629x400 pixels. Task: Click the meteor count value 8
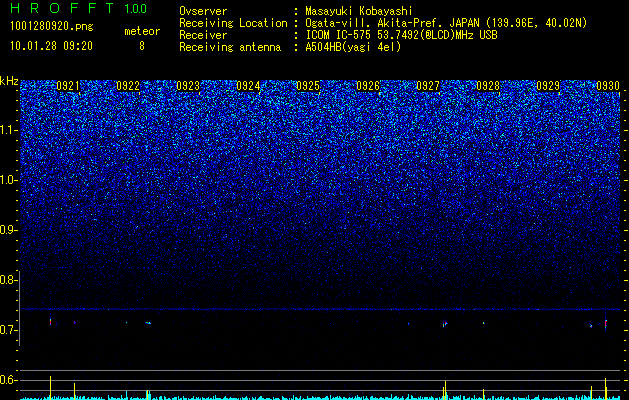[x=142, y=46]
